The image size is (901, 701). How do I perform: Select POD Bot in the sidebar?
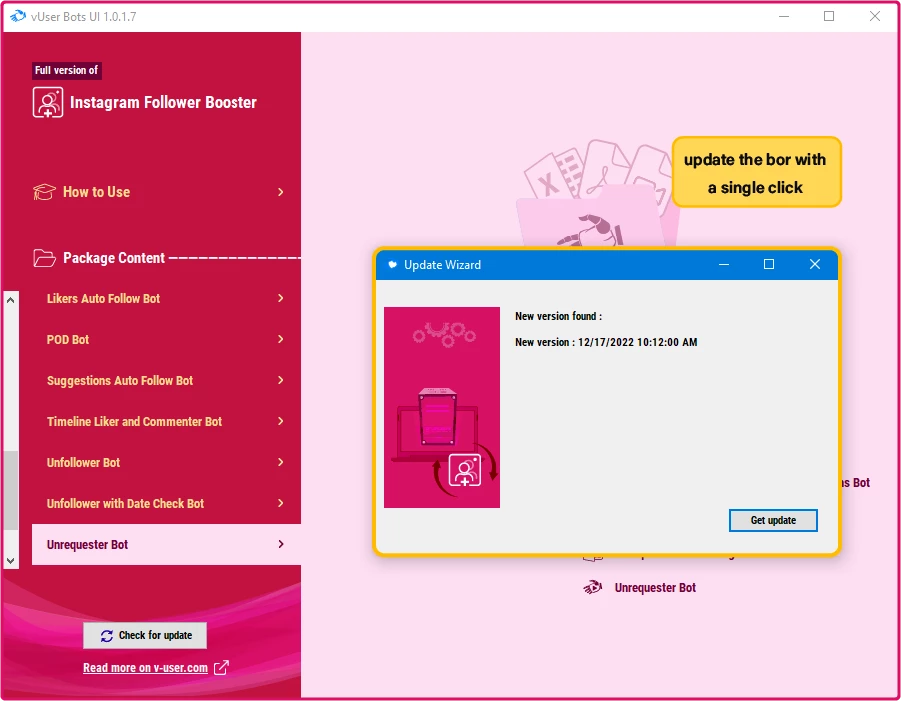[166, 339]
